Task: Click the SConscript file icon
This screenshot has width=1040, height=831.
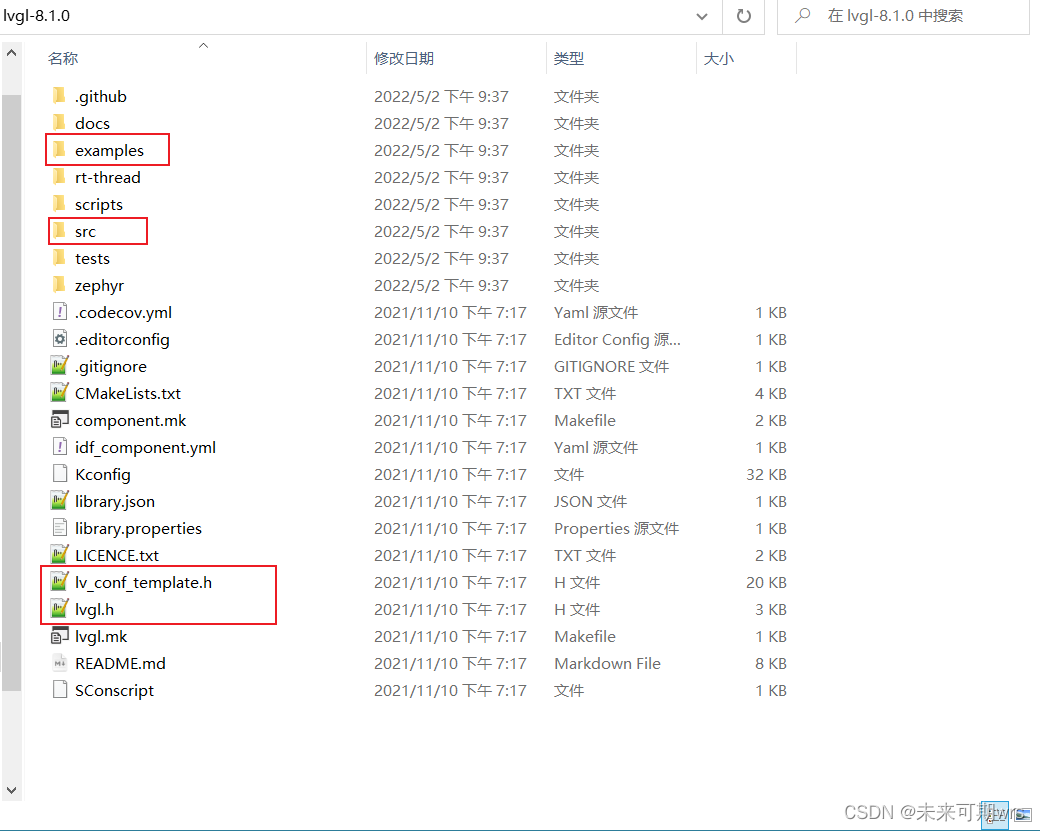Action: (60, 690)
